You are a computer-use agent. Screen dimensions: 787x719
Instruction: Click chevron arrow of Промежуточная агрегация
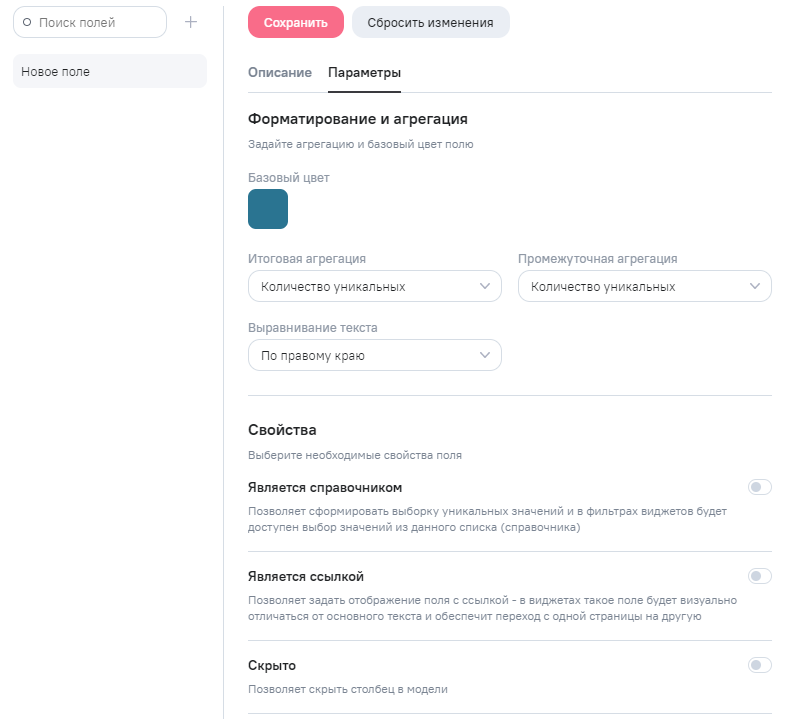pyautogui.click(x=756, y=286)
